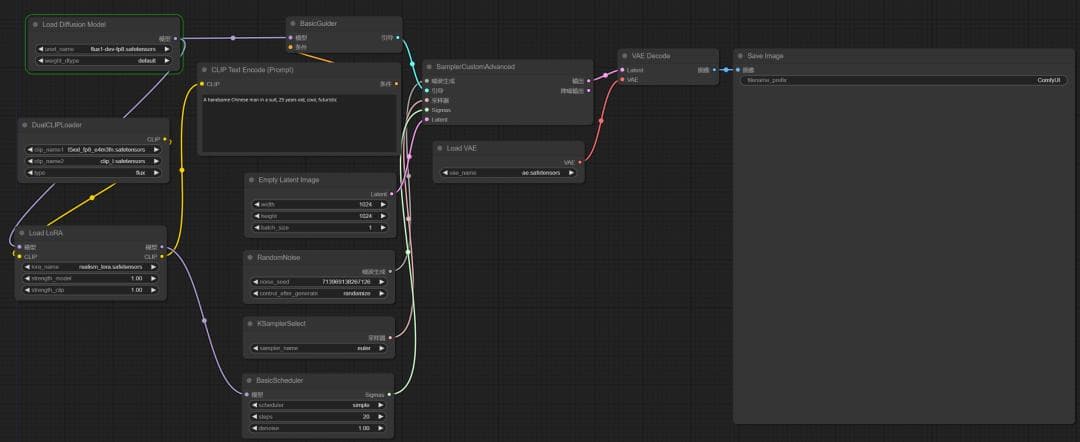
Task: Increase steps value with right arrow
Action: [381, 417]
